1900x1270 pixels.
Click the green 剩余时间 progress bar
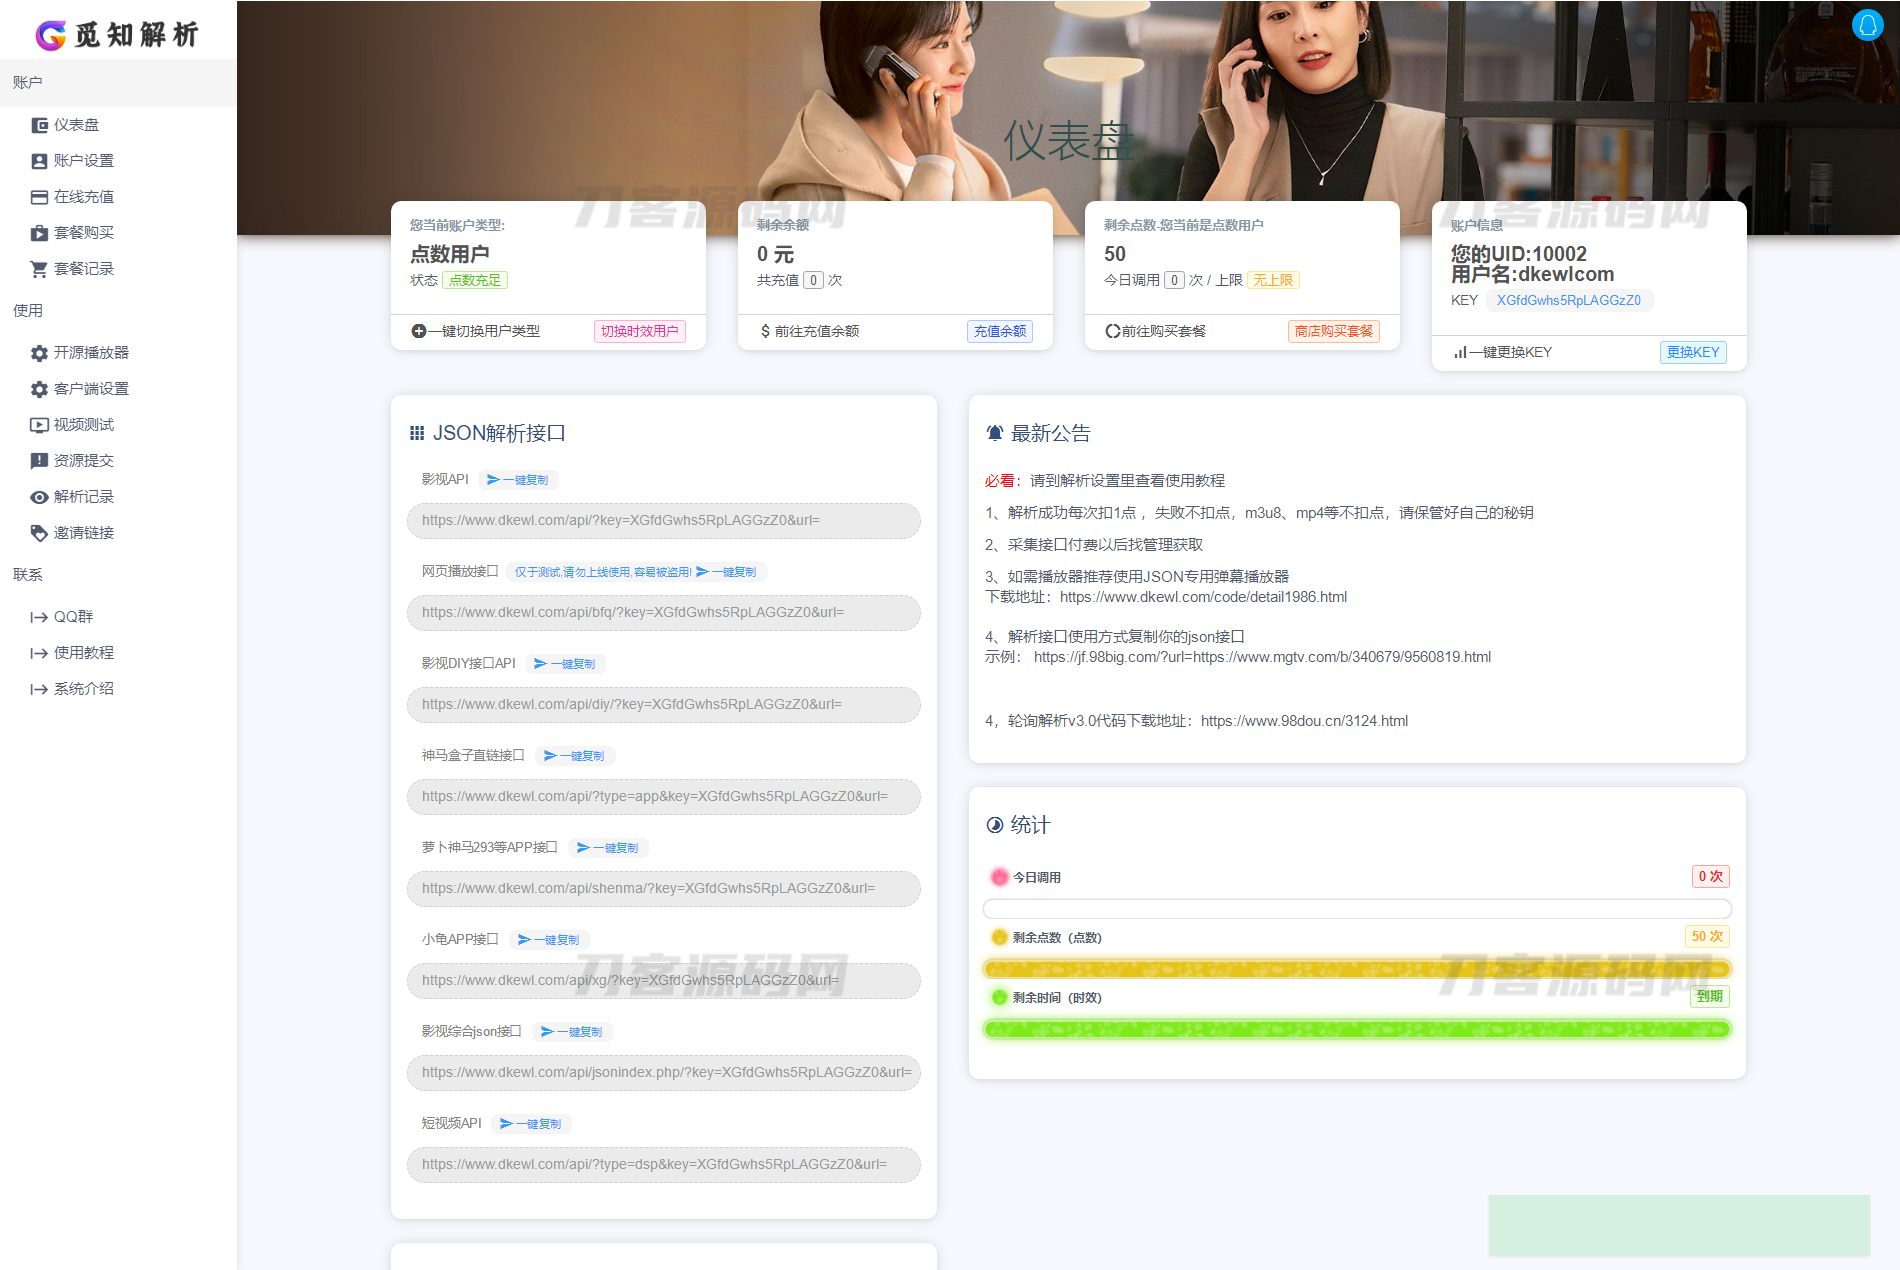(x=1357, y=1029)
